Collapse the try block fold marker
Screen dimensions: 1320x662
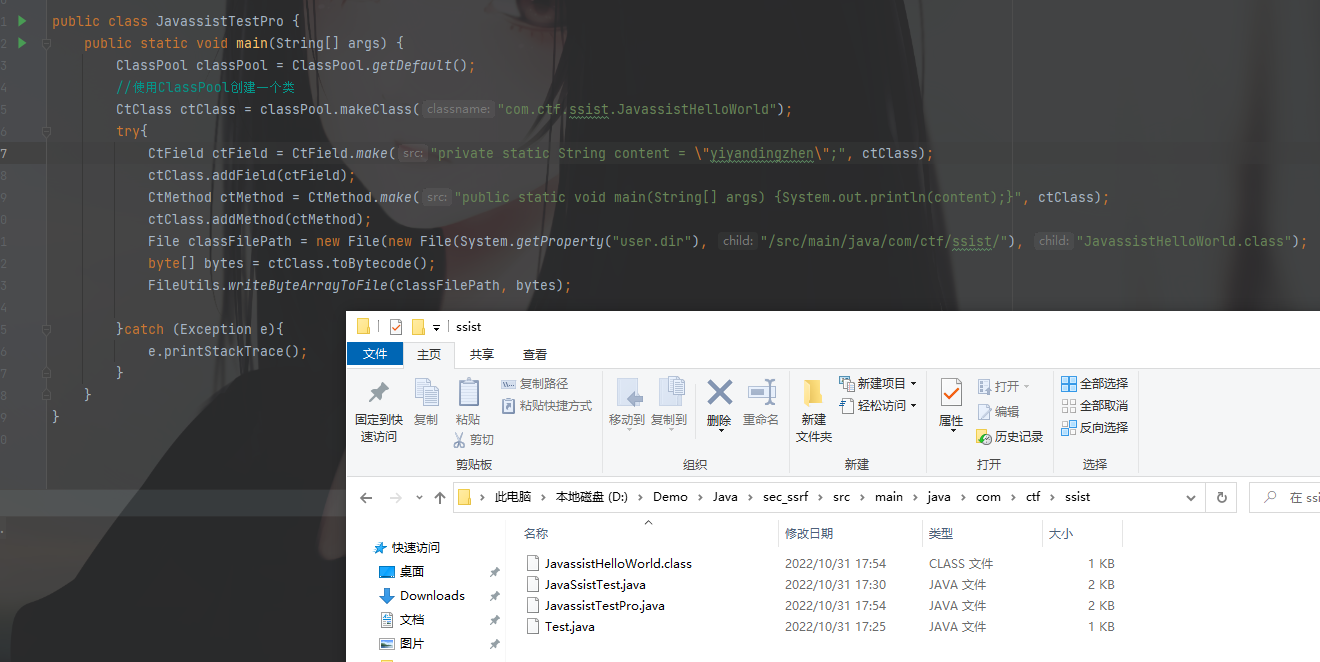click(47, 131)
